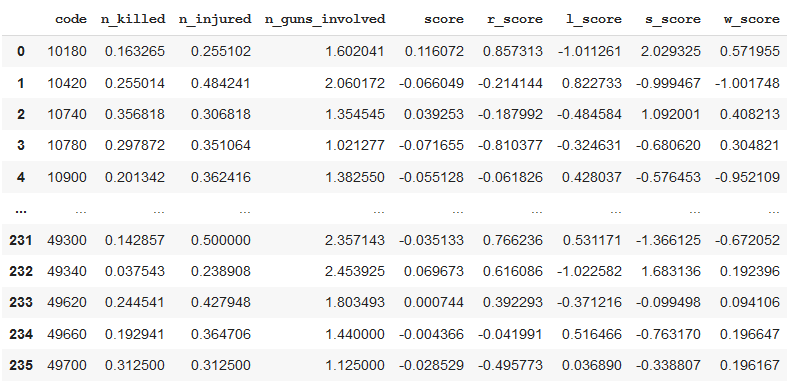Click n_guns_involved value 1.602041

tap(355, 51)
